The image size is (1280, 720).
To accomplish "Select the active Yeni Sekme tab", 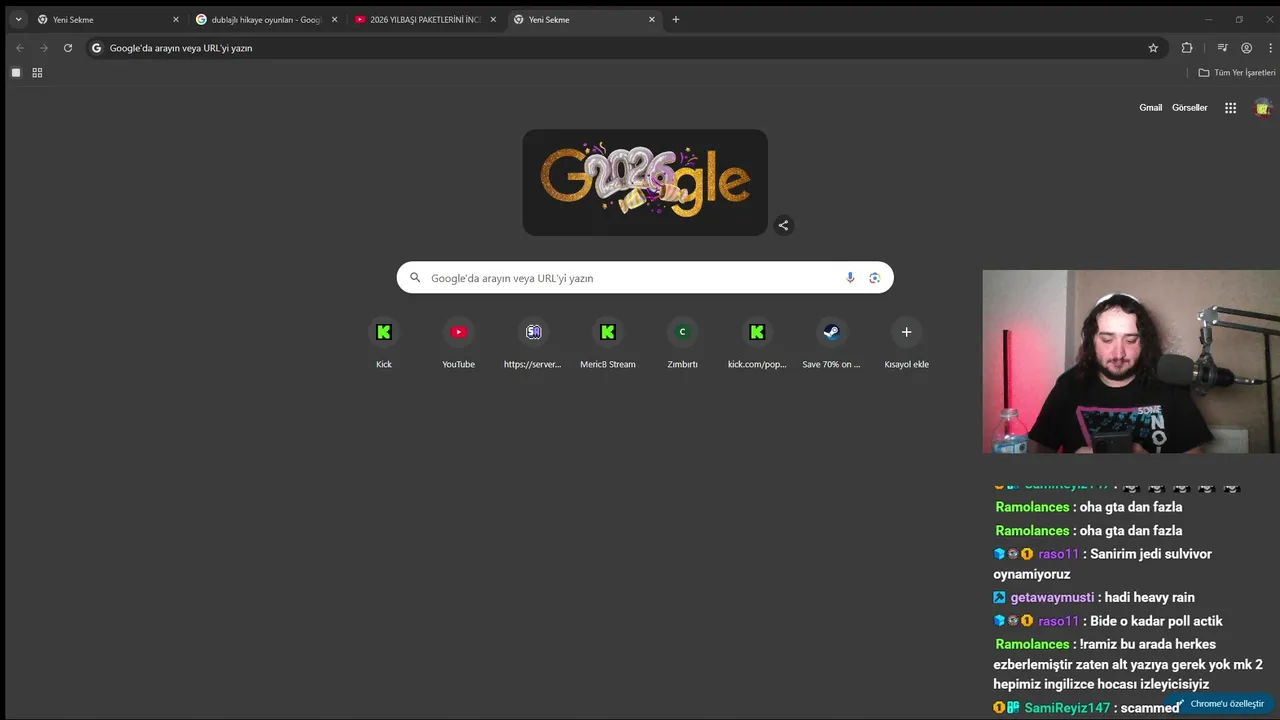I will pos(583,19).
